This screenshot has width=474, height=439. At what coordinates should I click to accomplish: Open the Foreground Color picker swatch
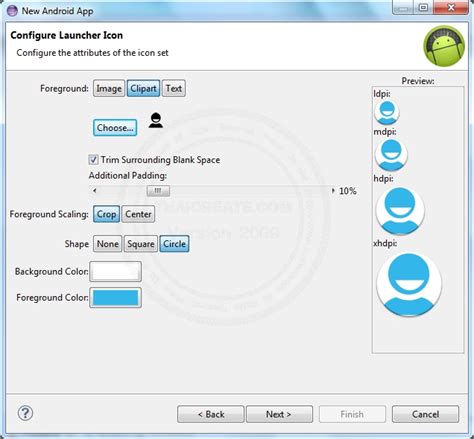click(x=115, y=297)
